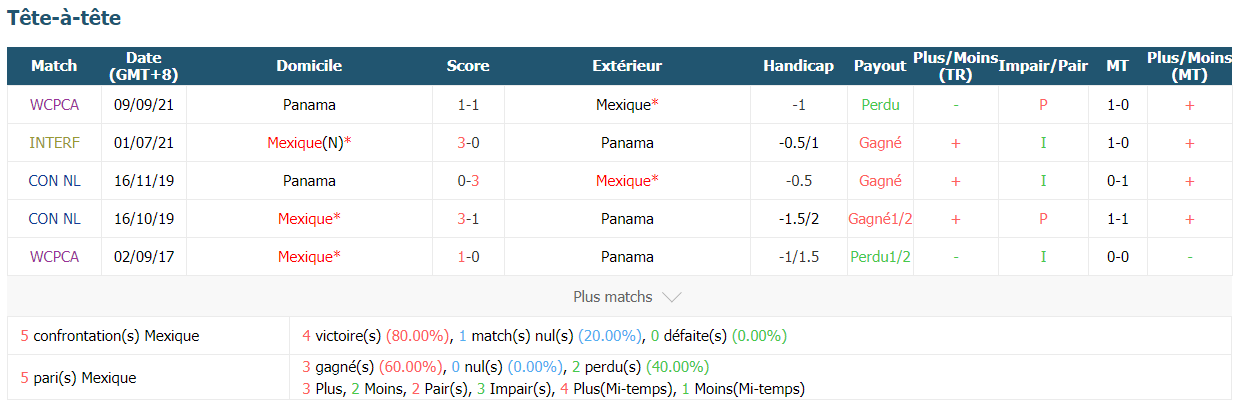Viewport: 1242px width, 411px height.
Task: Click the Plus matchs label
Action: coord(612,297)
